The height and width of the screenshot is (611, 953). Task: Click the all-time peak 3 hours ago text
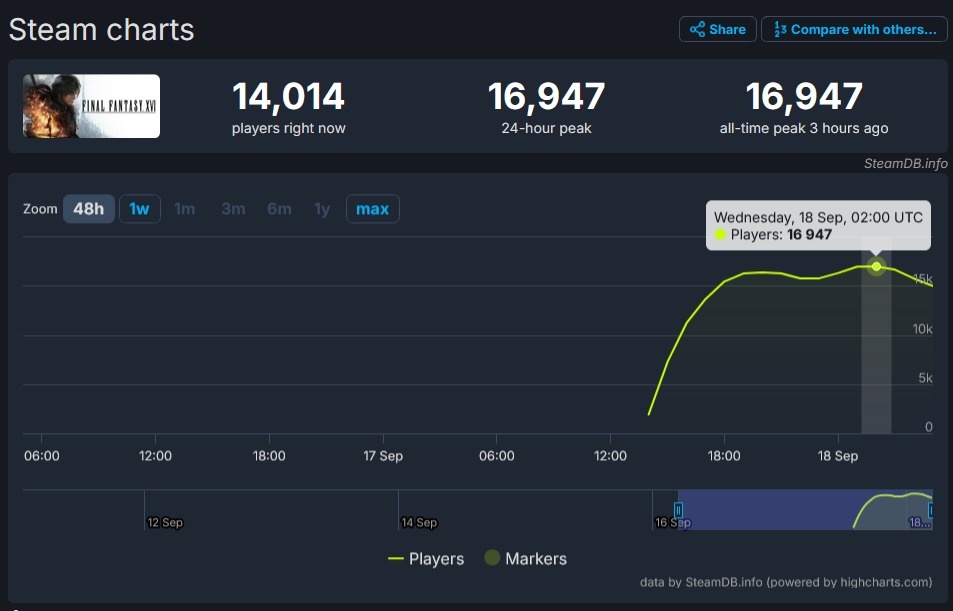[803, 128]
